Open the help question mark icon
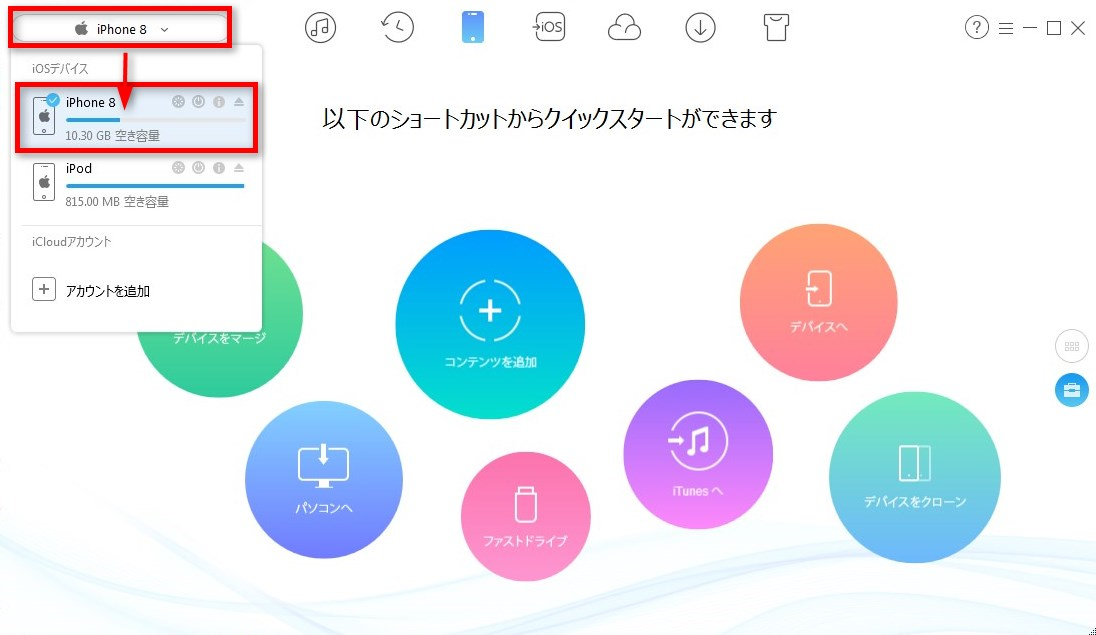This screenshot has height=635, width=1096. coord(976,28)
